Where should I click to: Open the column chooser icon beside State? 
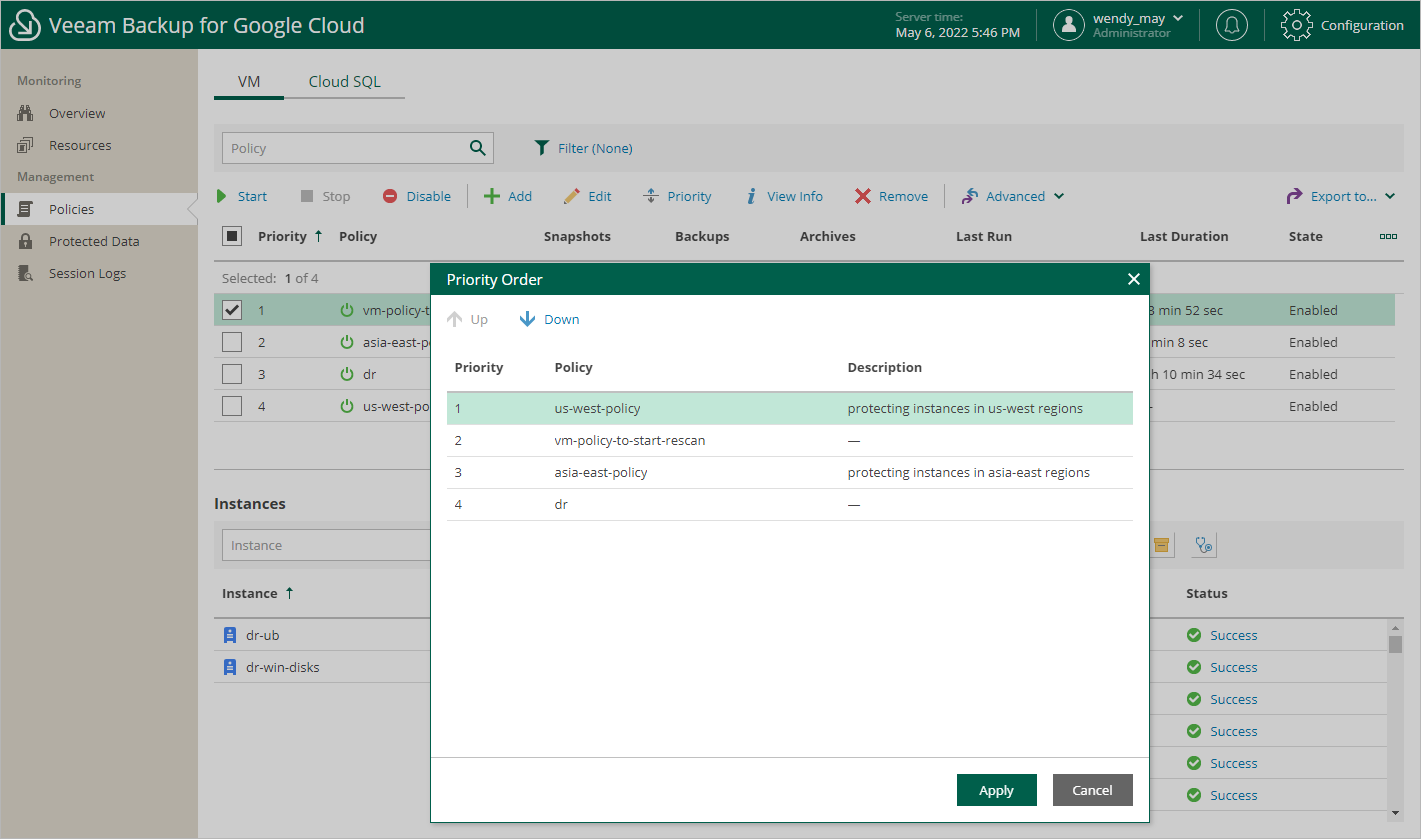[x=1388, y=236]
